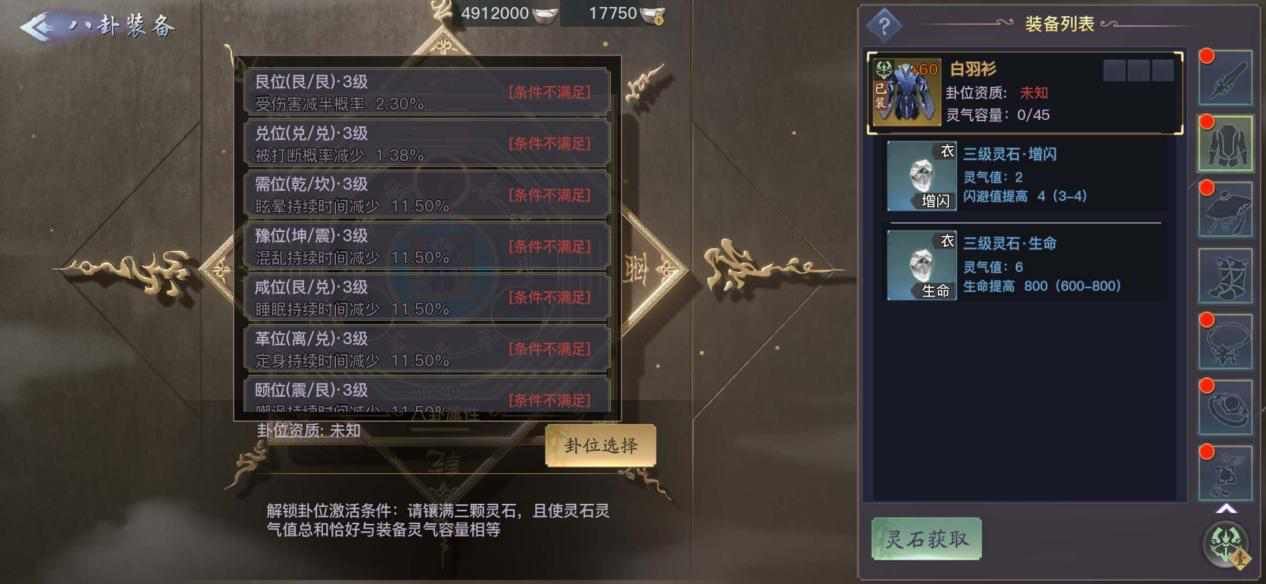Select the necklace equipment slot
The width and height of the screenshot is (1266, 584).
[x=1225, y=342]
